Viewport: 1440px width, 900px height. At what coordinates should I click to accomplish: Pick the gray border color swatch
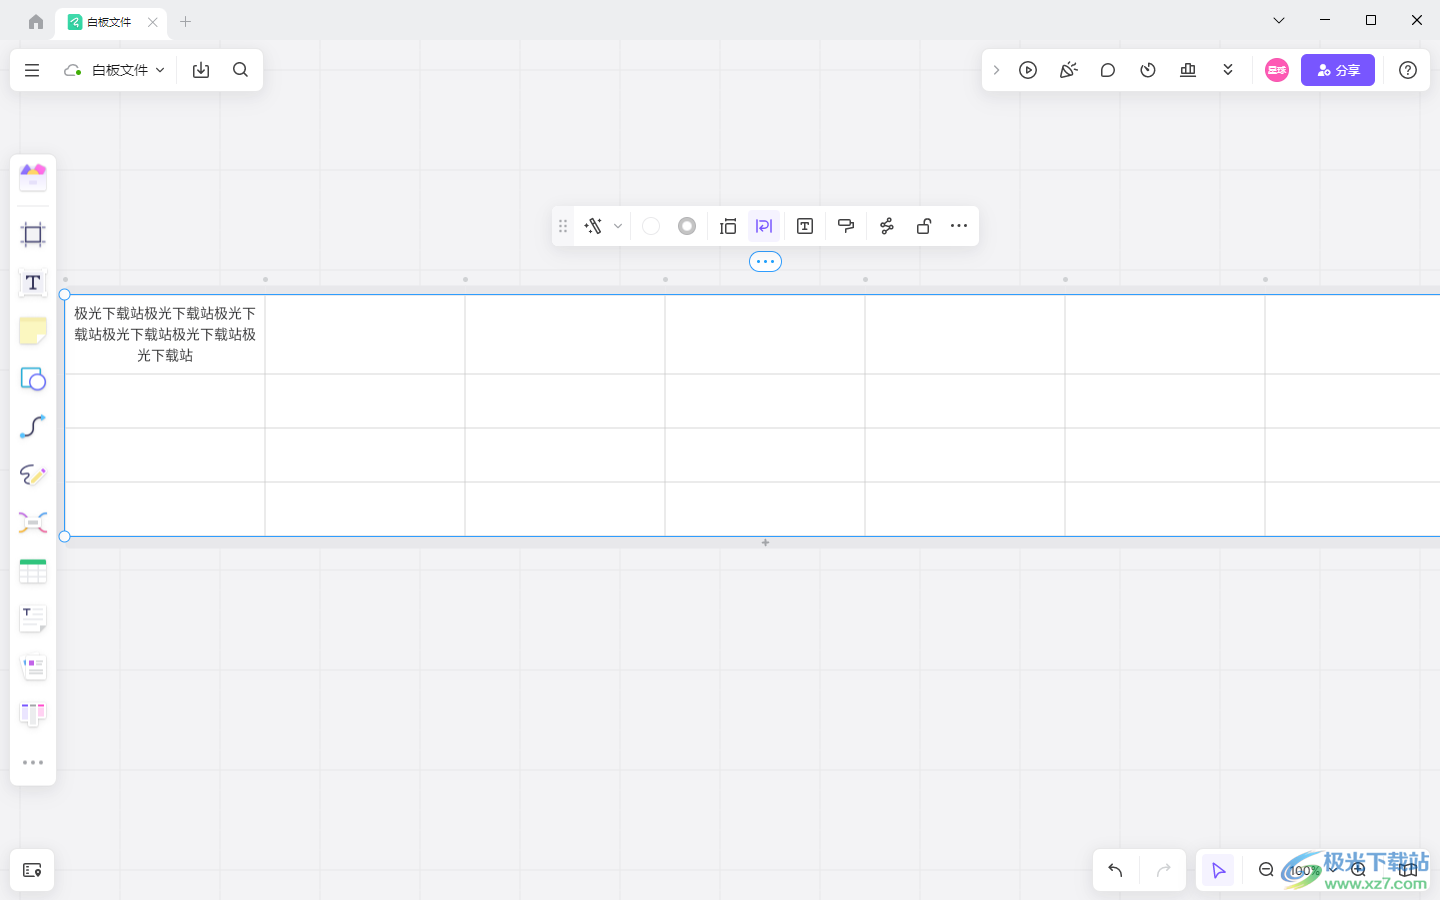point(687,226)
